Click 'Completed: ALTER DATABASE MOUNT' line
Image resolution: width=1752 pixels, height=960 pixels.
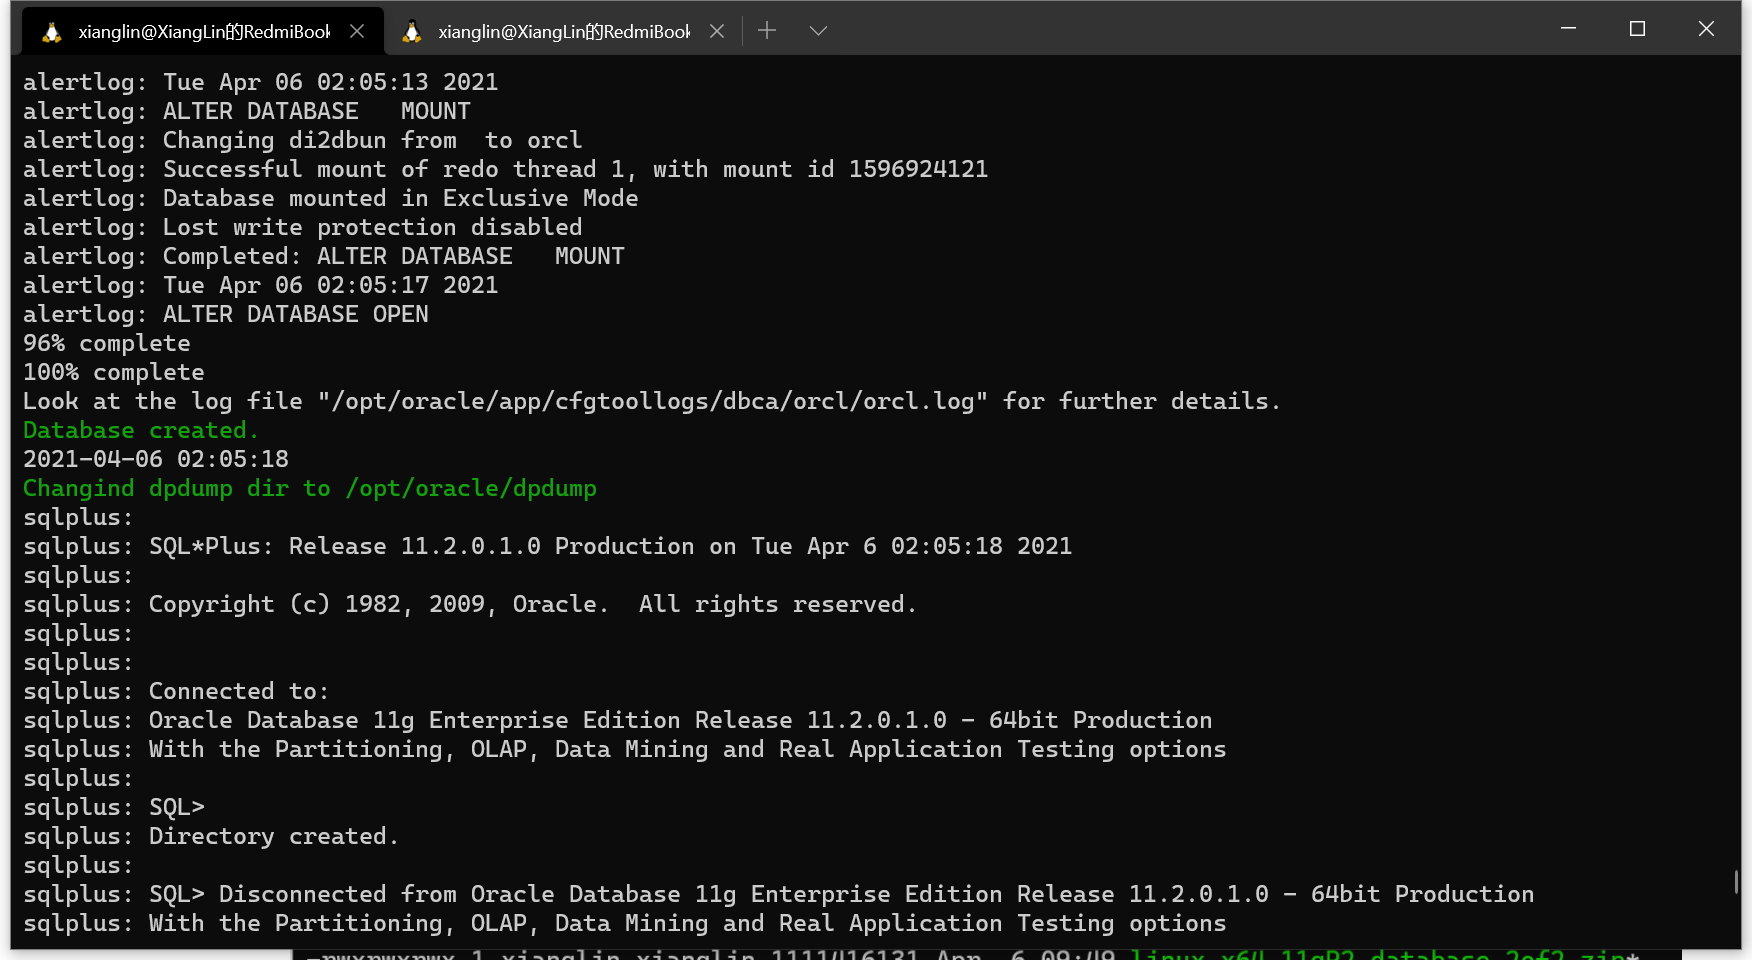click(324, 256)
